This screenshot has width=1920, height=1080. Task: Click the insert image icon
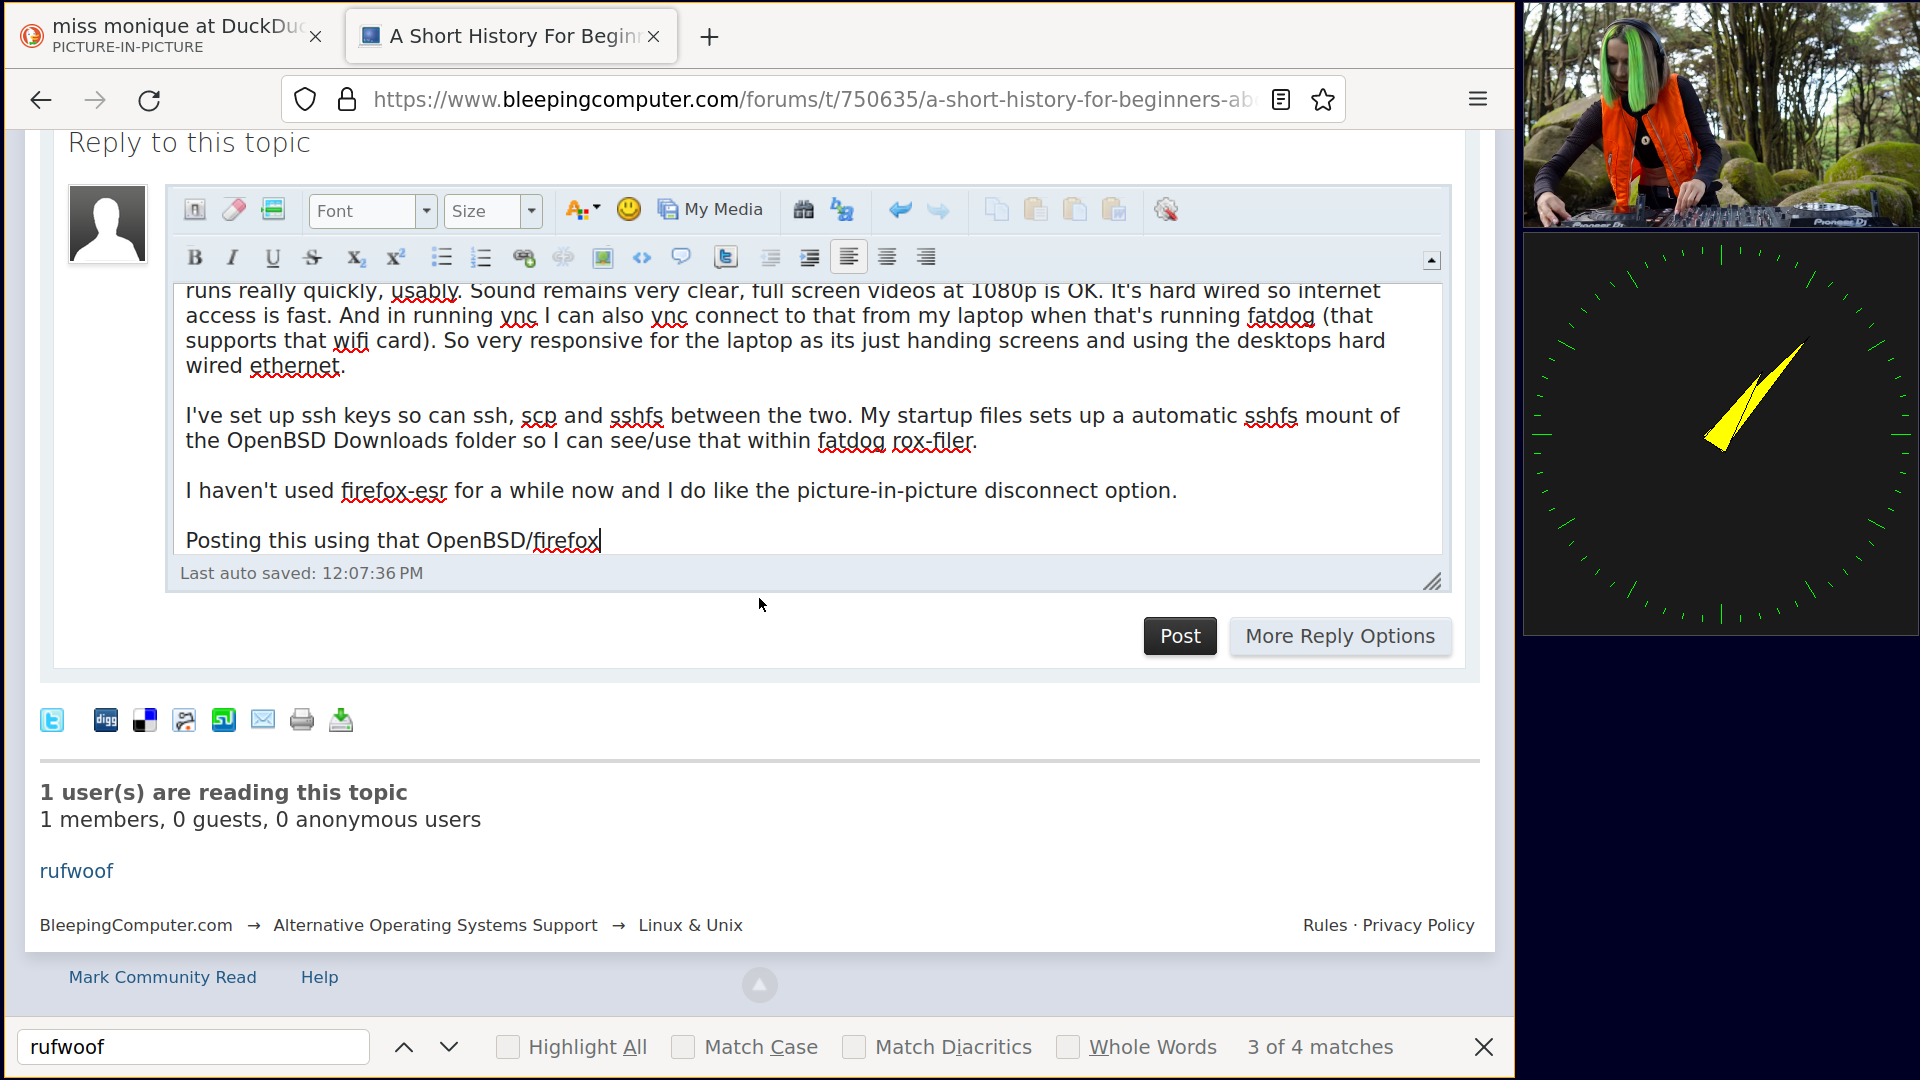(603, 257)
